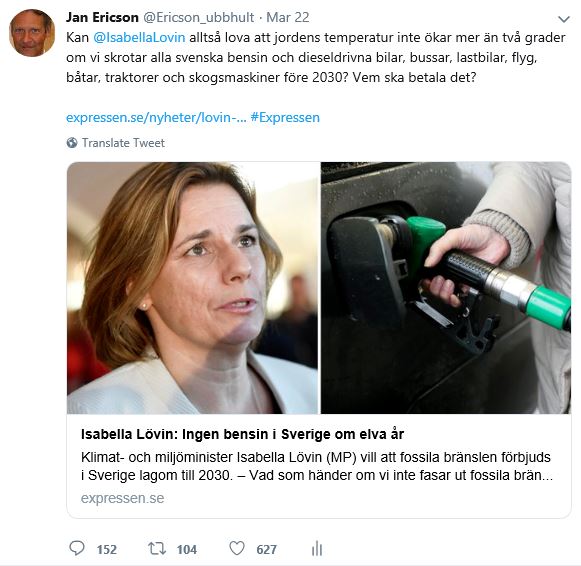Open the expressen.se/nyheter/lovin link
Screen dimensions: 581x566
pos(156,117)
